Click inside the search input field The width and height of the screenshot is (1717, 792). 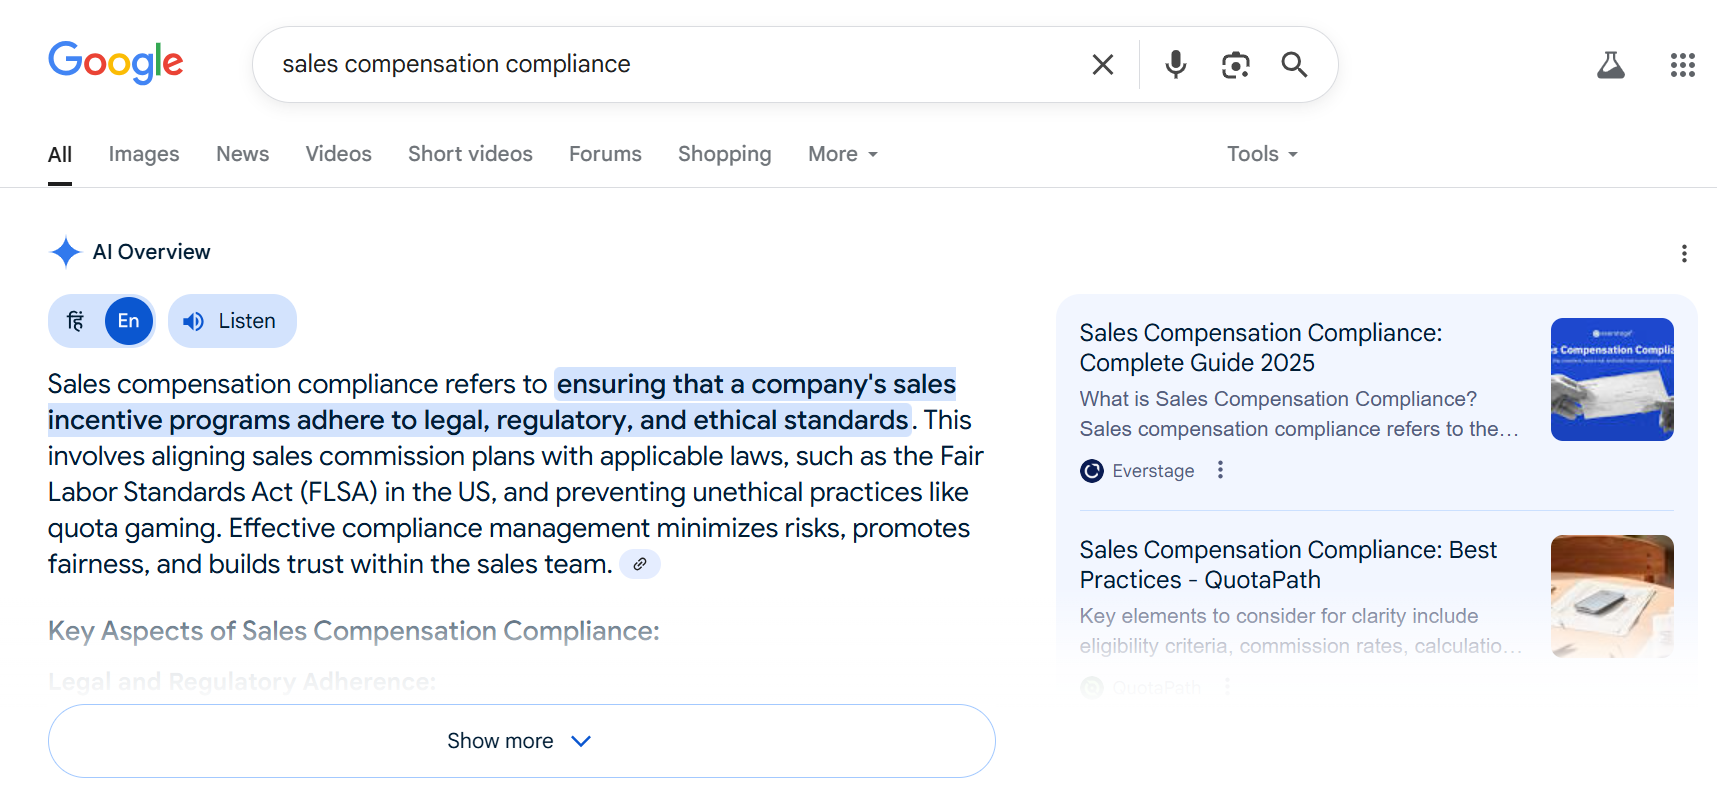tap(680, 65)
